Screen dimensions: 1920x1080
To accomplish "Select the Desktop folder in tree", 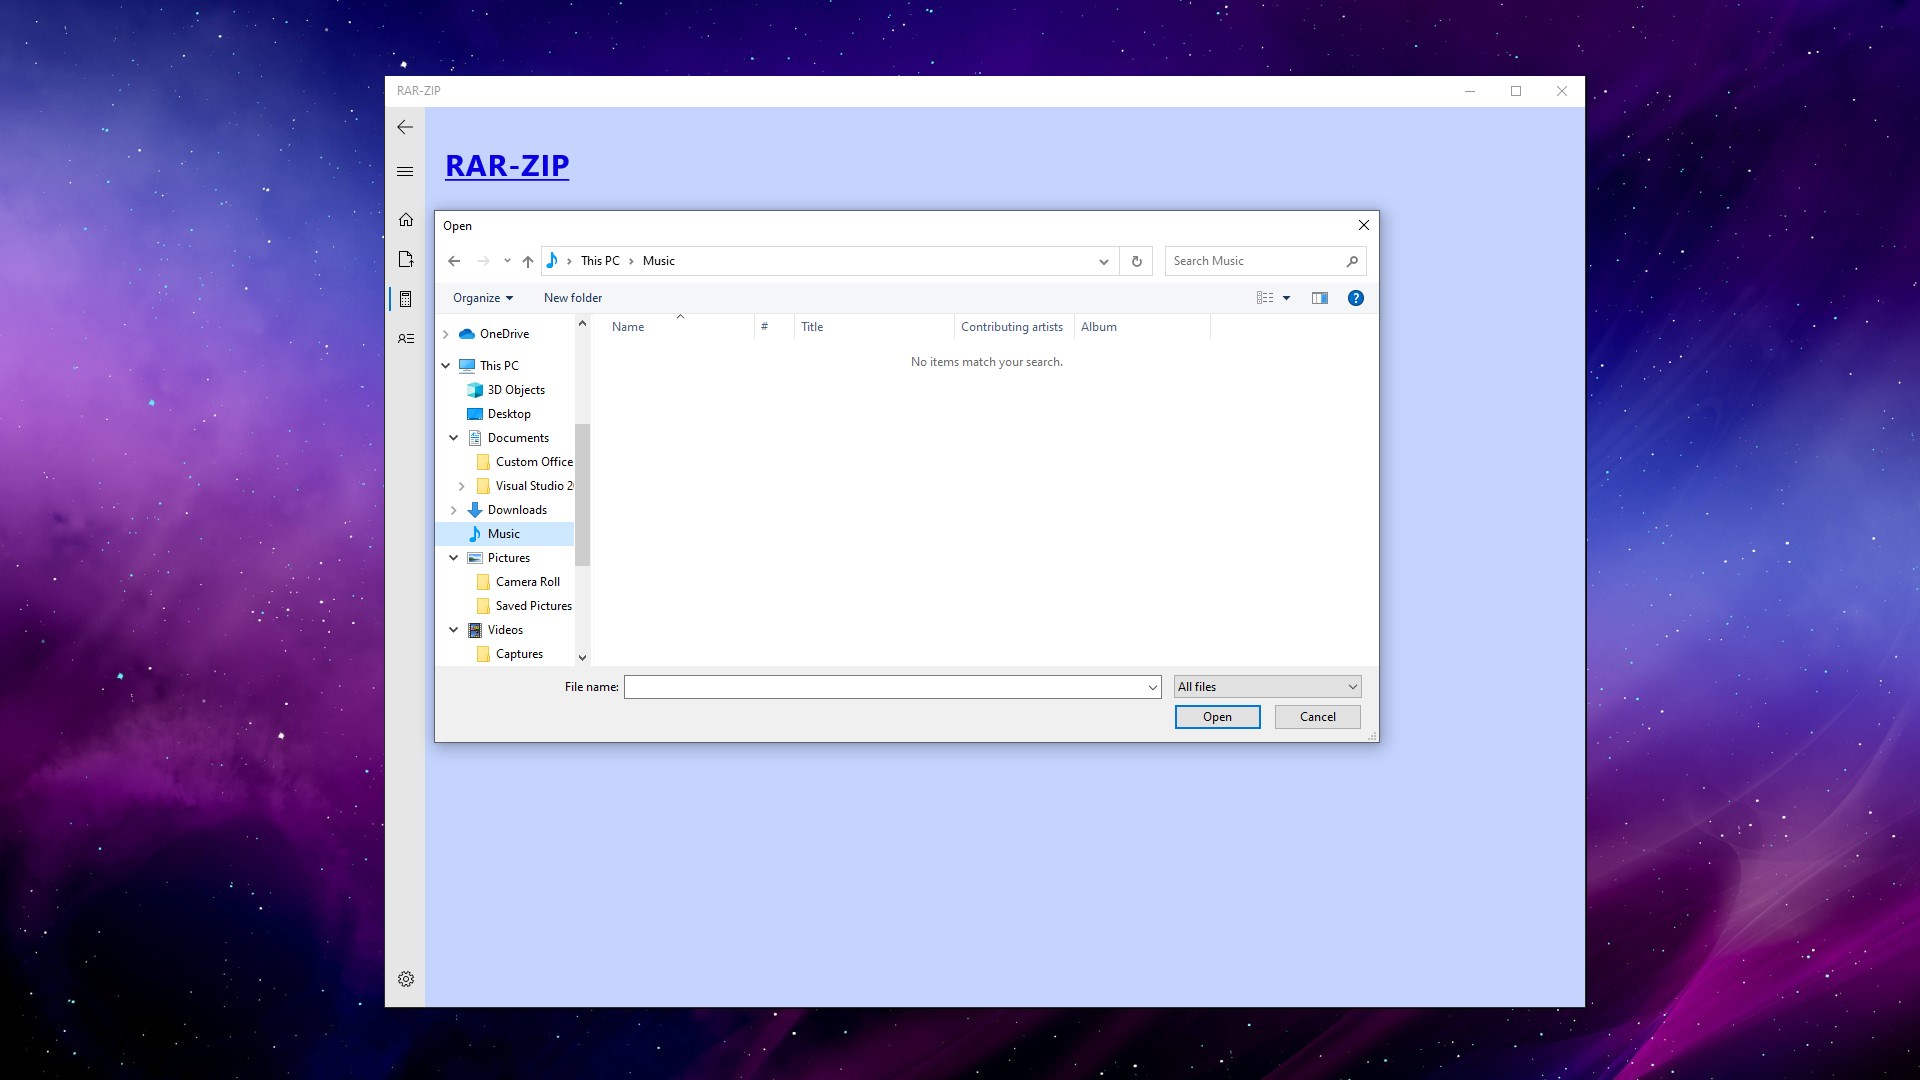I will pyautogui.click(x=508, y=413).
